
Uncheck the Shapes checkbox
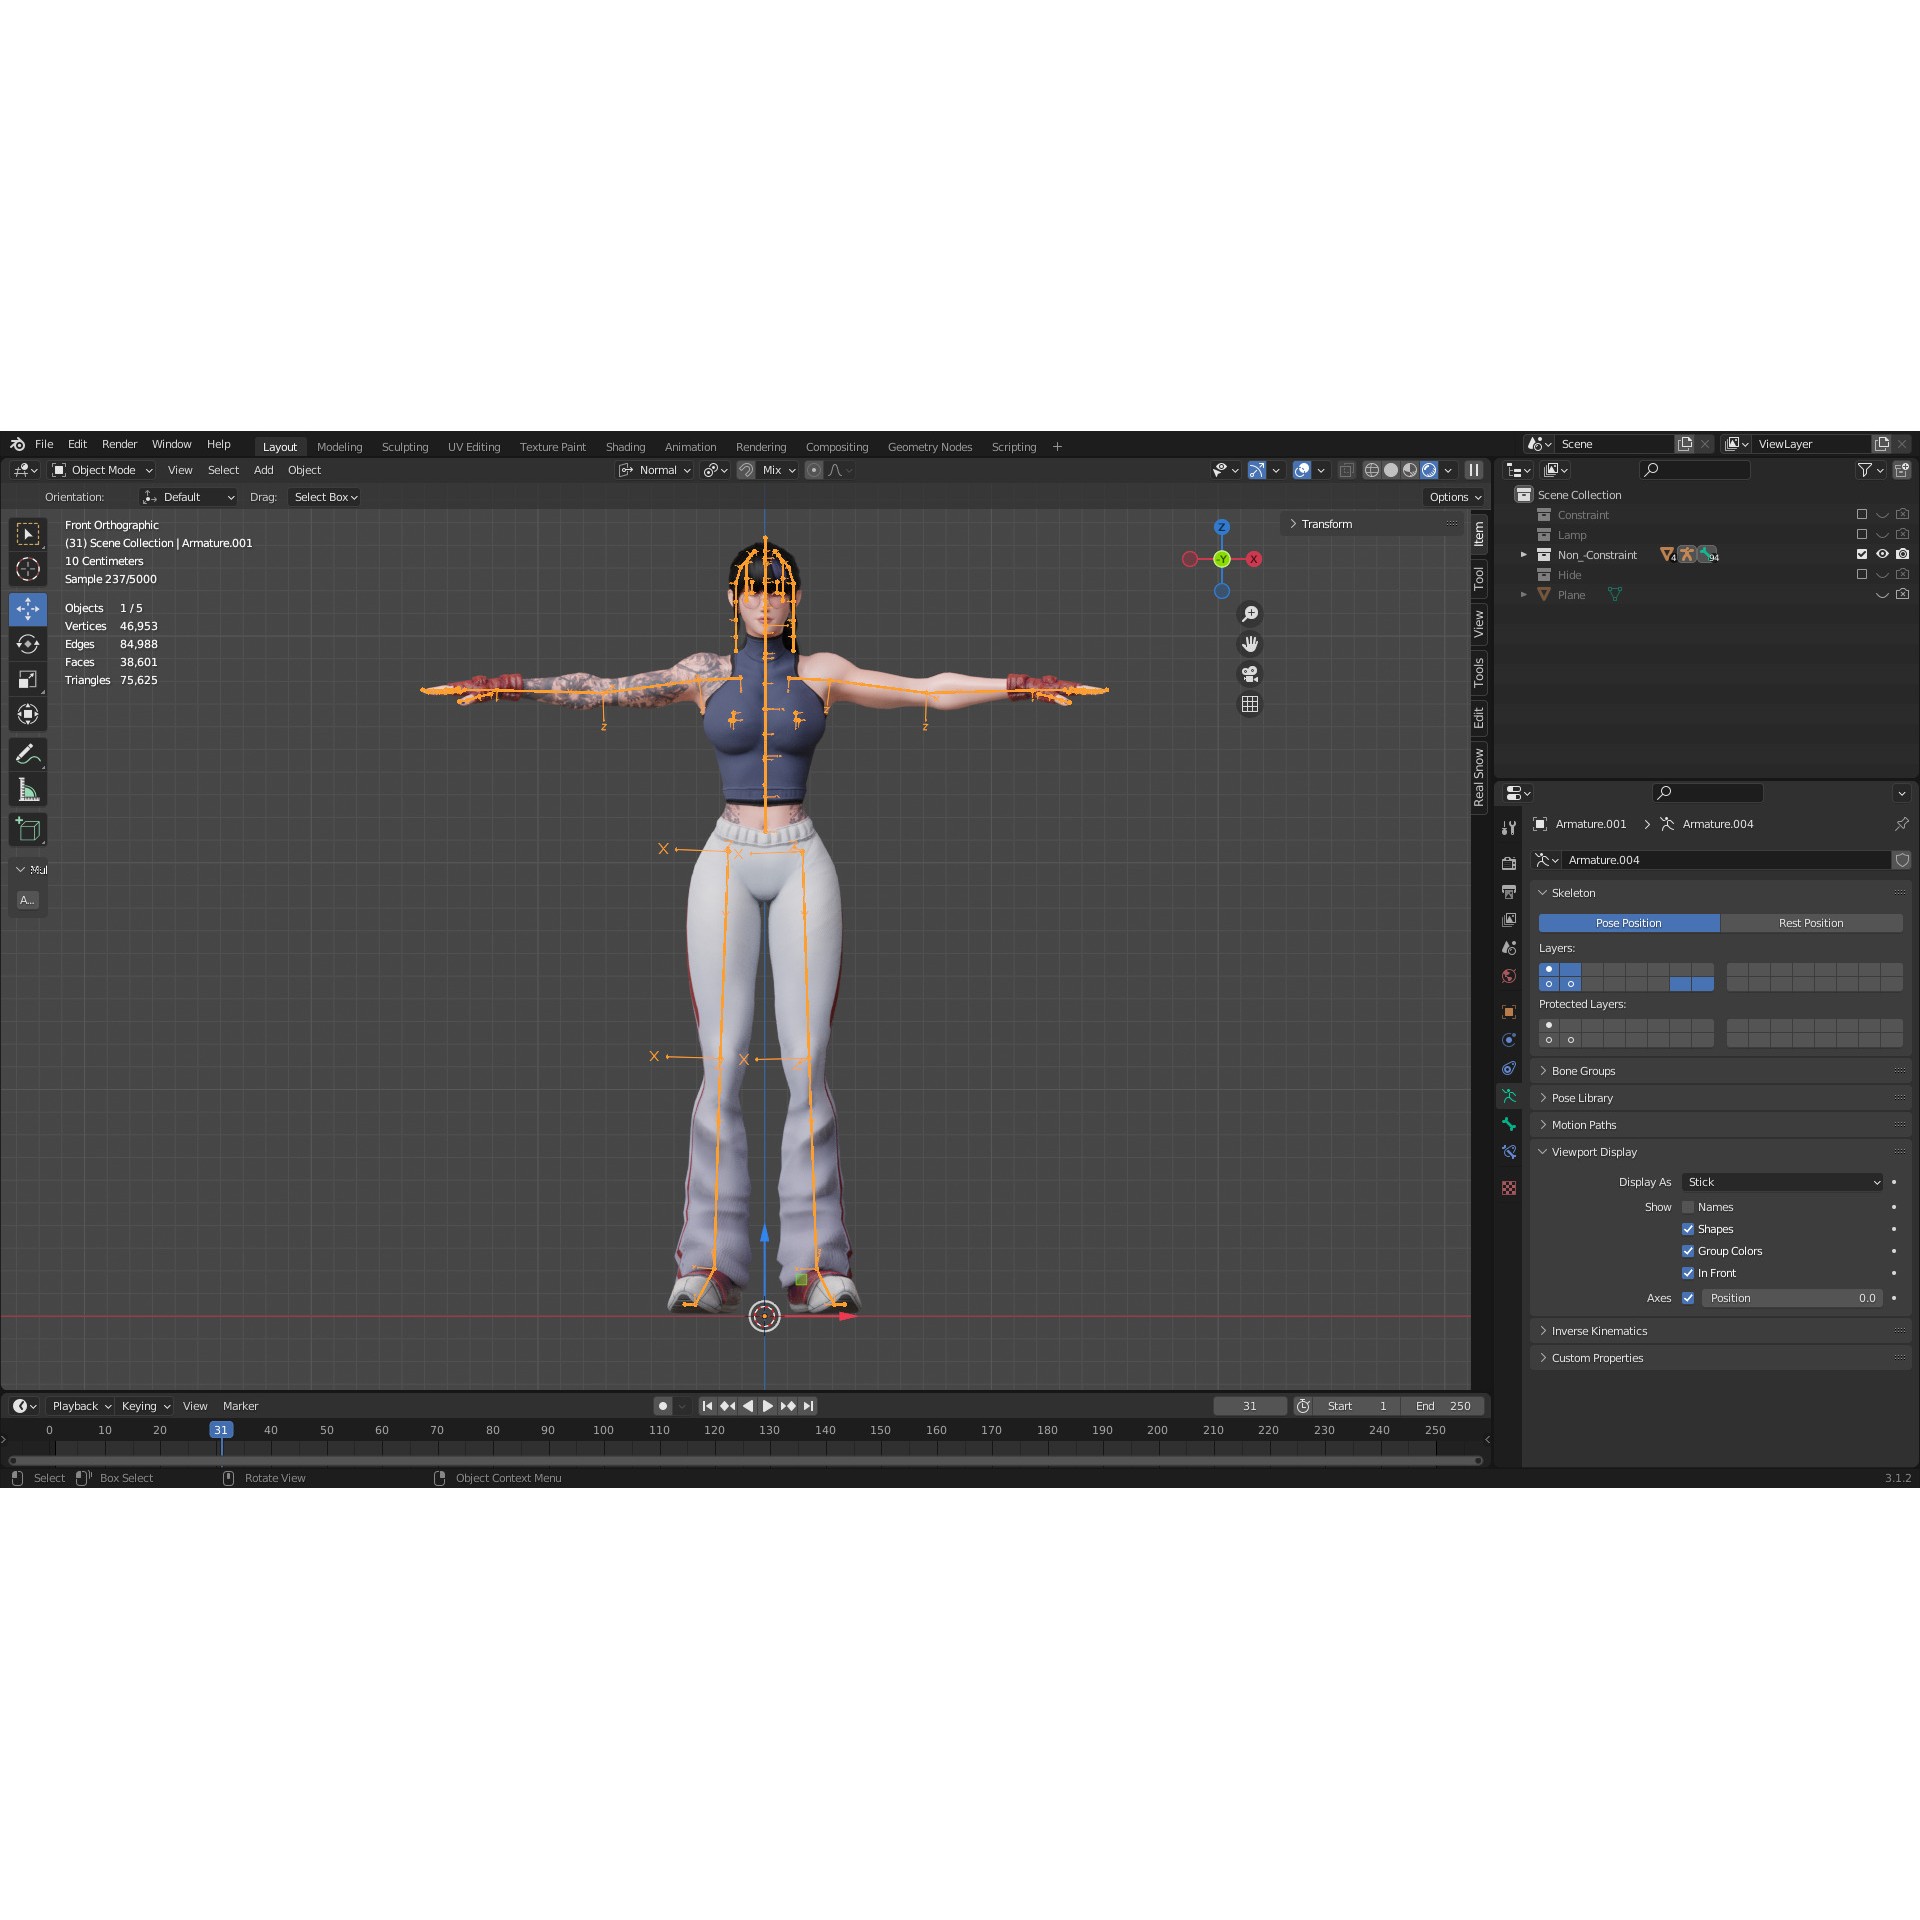click(x=1688, y=1229)
